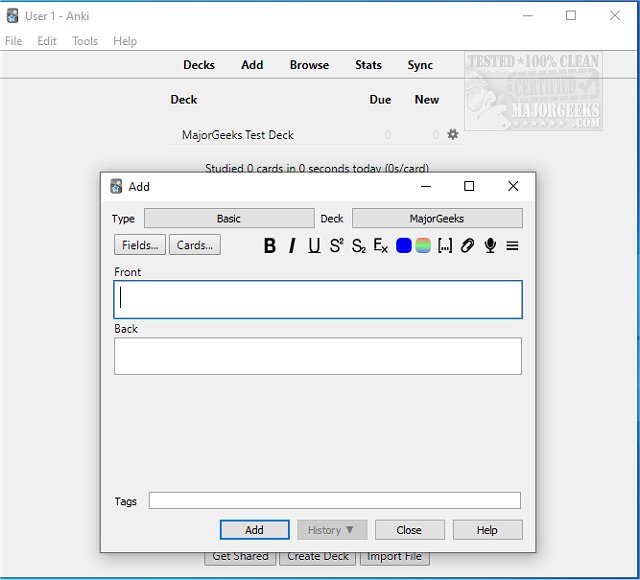Click the Import File button
Screen dimensions: 640x580
pos(394,558)
